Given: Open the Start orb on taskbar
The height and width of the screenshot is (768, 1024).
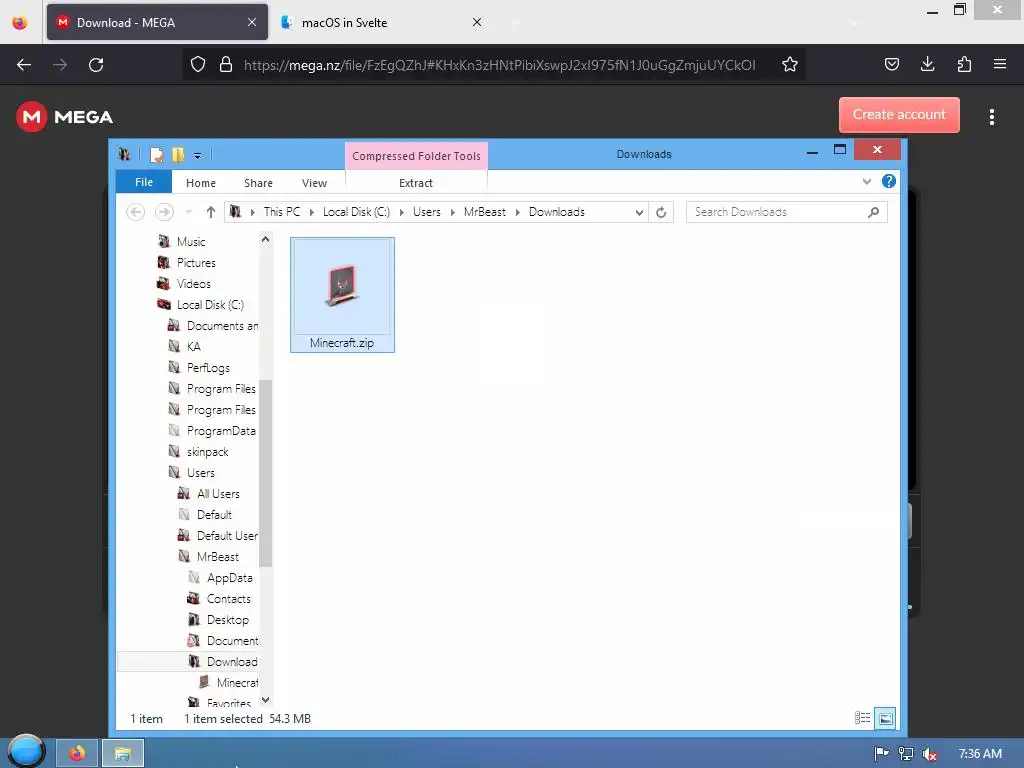Looking at the screenshot, I should [27, 751].
